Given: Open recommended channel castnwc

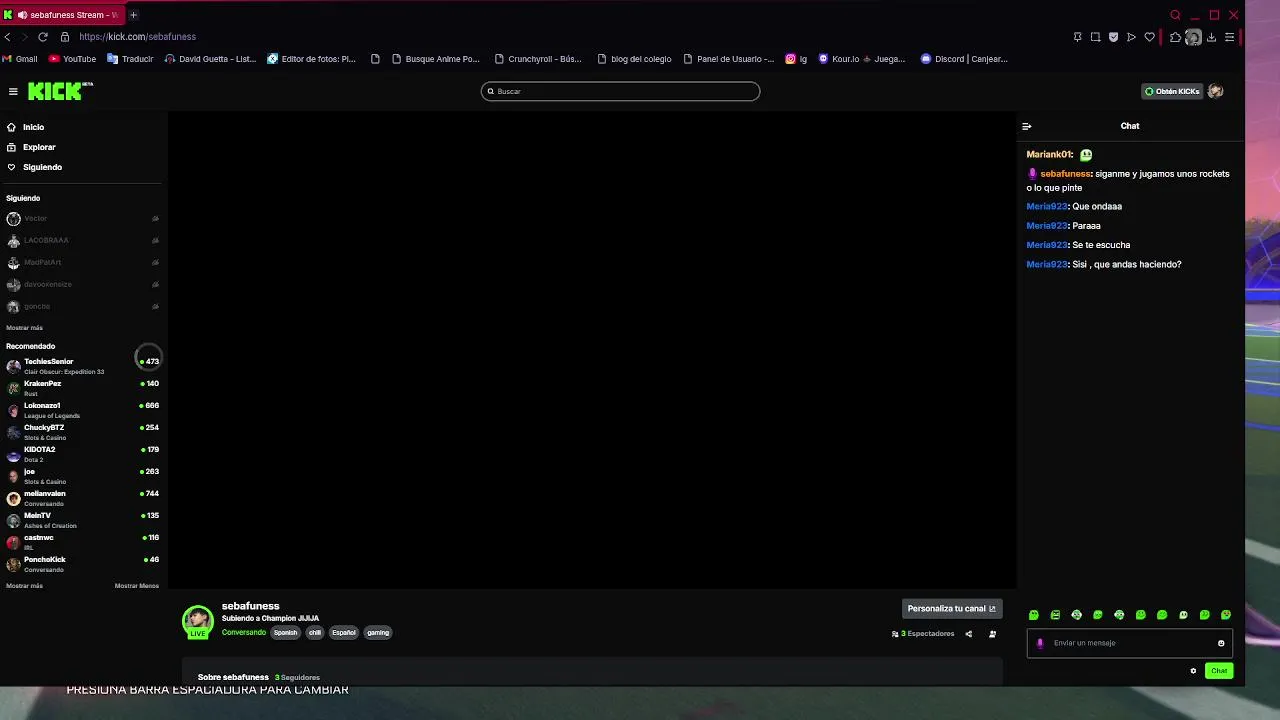Looking at the screenshot, I should (82, 542).
